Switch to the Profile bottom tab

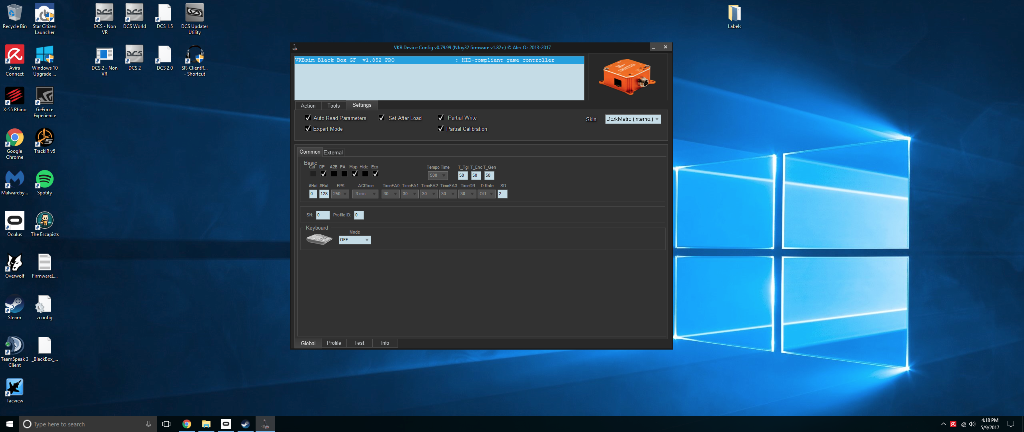334,343
